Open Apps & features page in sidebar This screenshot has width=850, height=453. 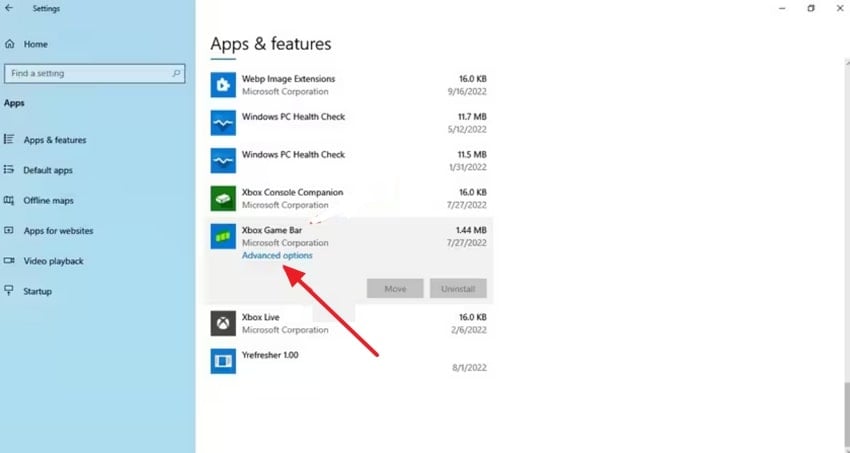pyautogui.click(x=55, y=140)
